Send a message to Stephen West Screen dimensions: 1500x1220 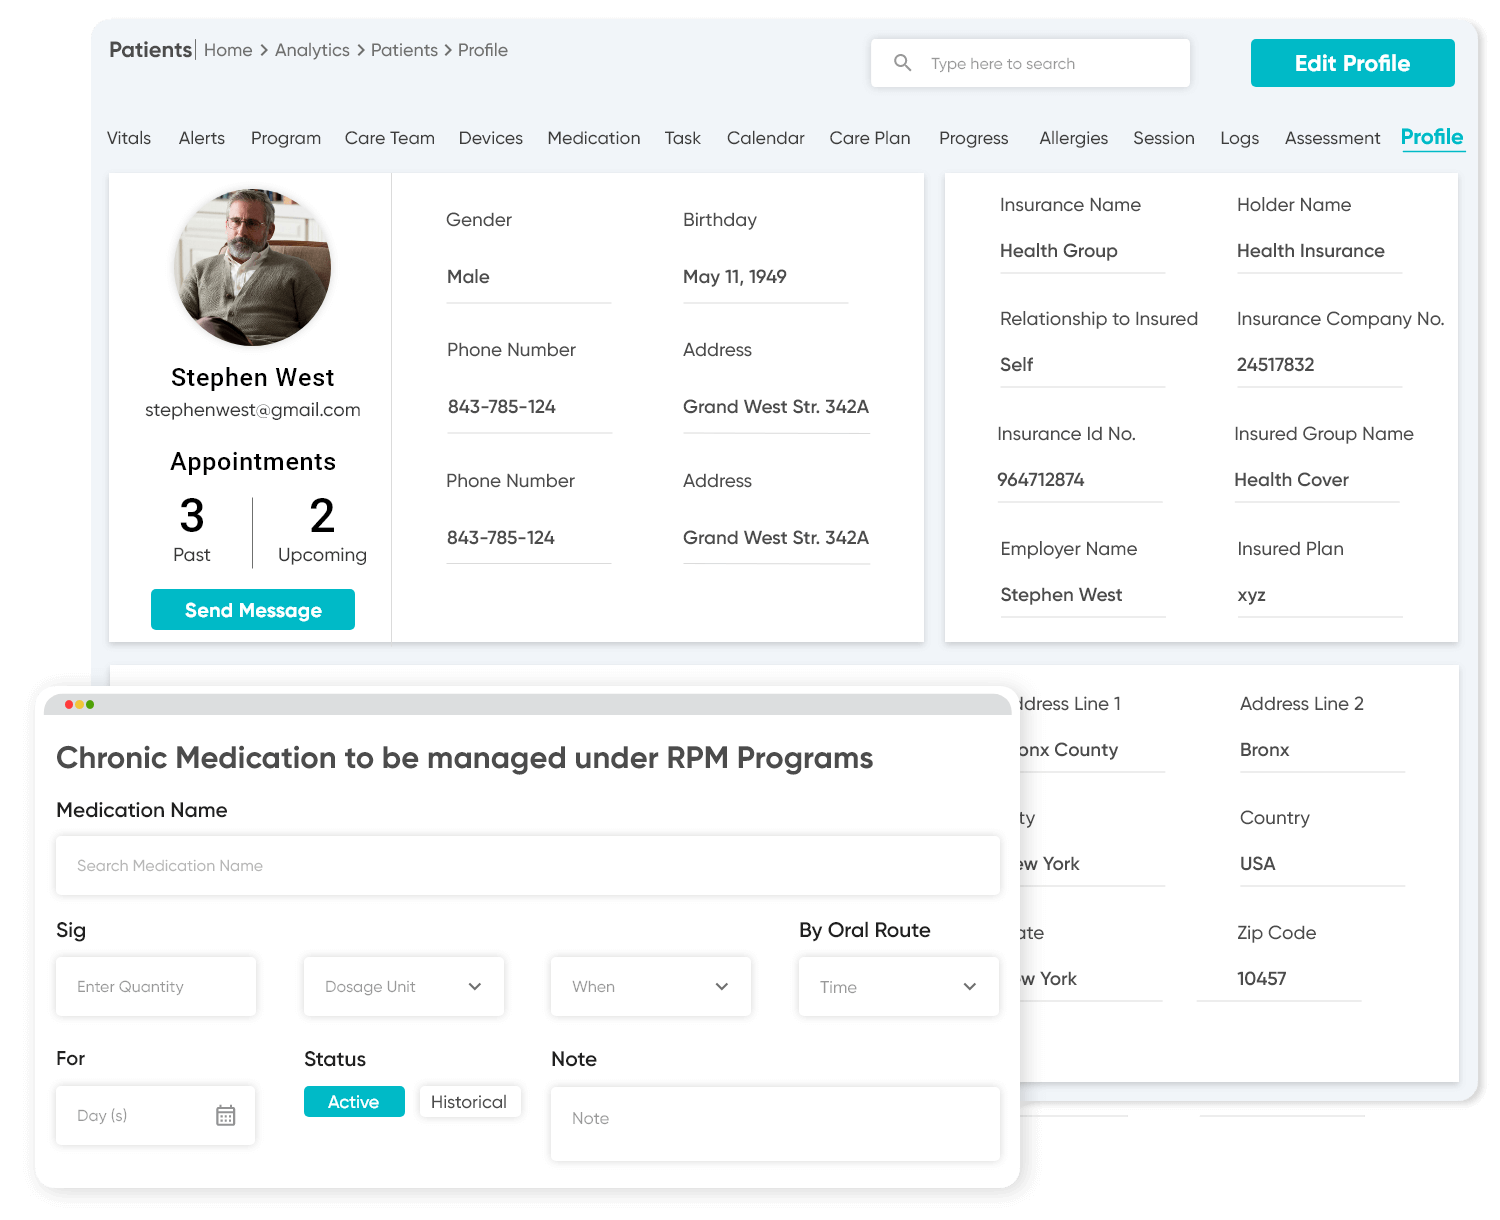[x=252, y=609]
